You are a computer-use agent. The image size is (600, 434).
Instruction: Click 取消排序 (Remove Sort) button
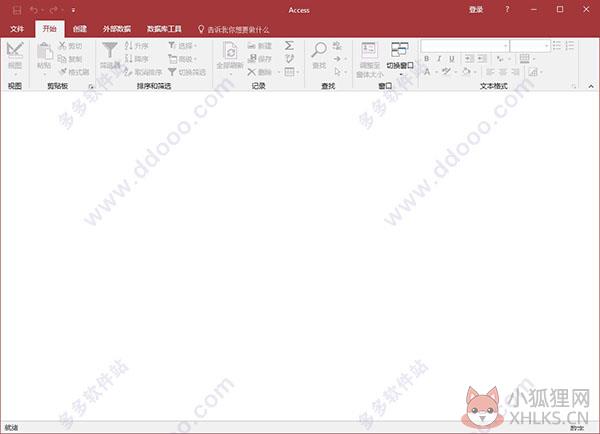(143, 72)
